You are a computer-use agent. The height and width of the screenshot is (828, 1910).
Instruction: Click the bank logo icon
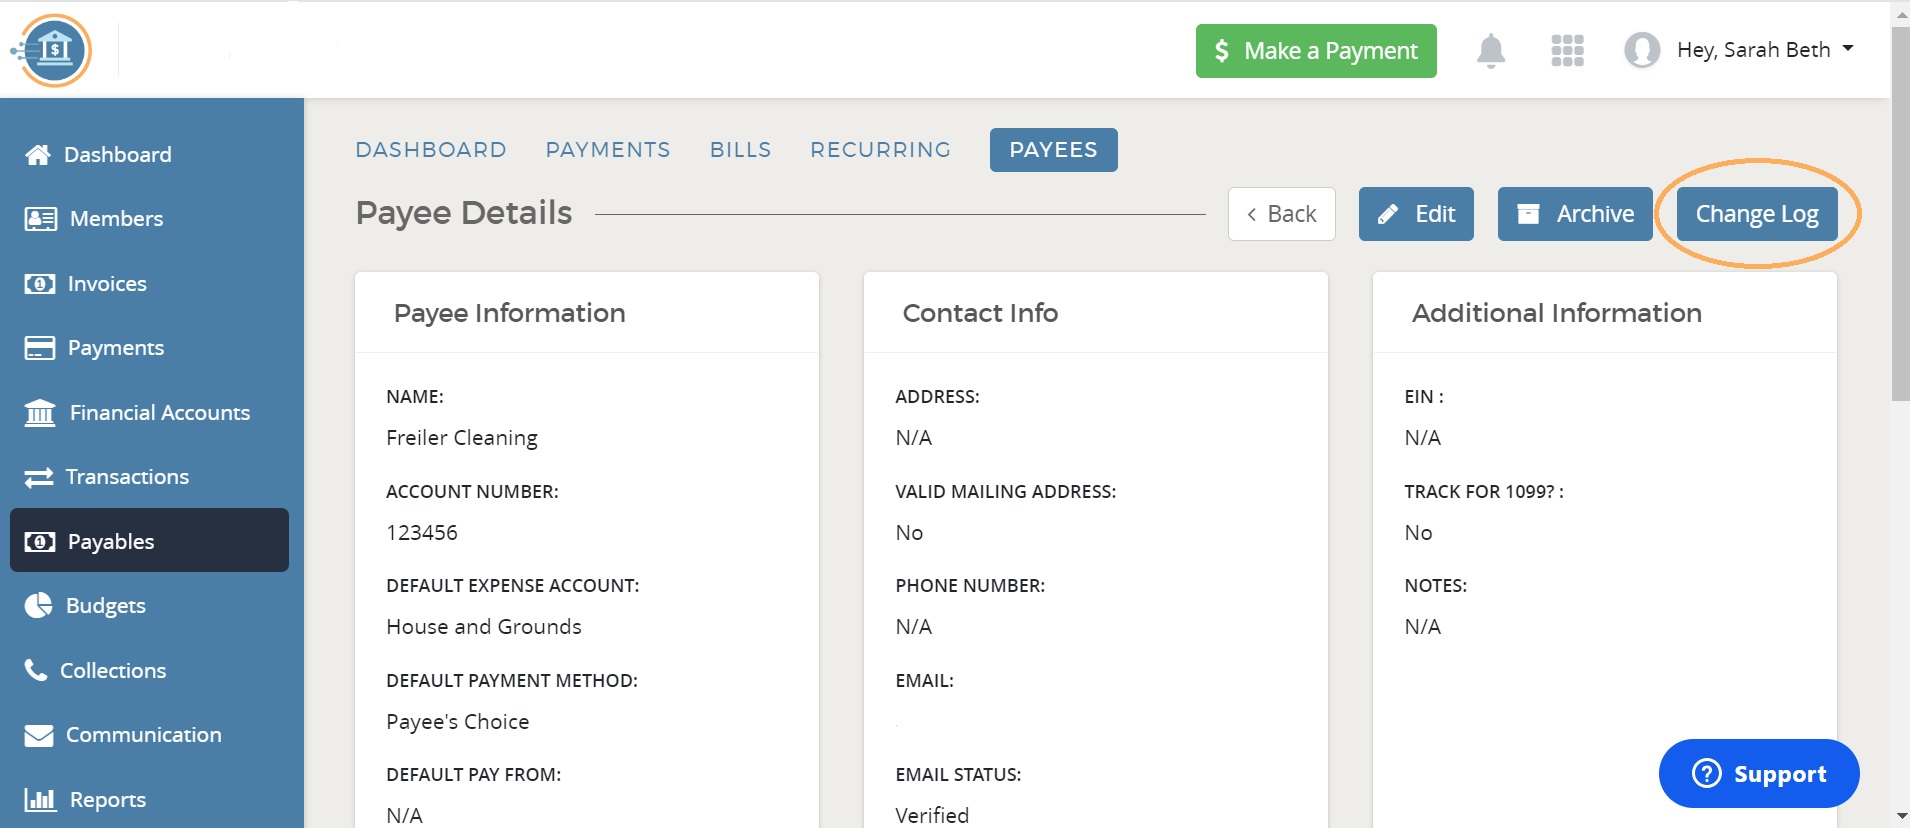pyautogui.click(x=52, y=50)
